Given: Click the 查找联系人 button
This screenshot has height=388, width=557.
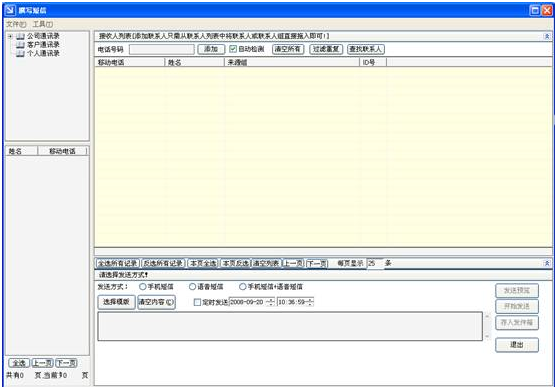Looking at the screenshot, I should pos(366,49).
